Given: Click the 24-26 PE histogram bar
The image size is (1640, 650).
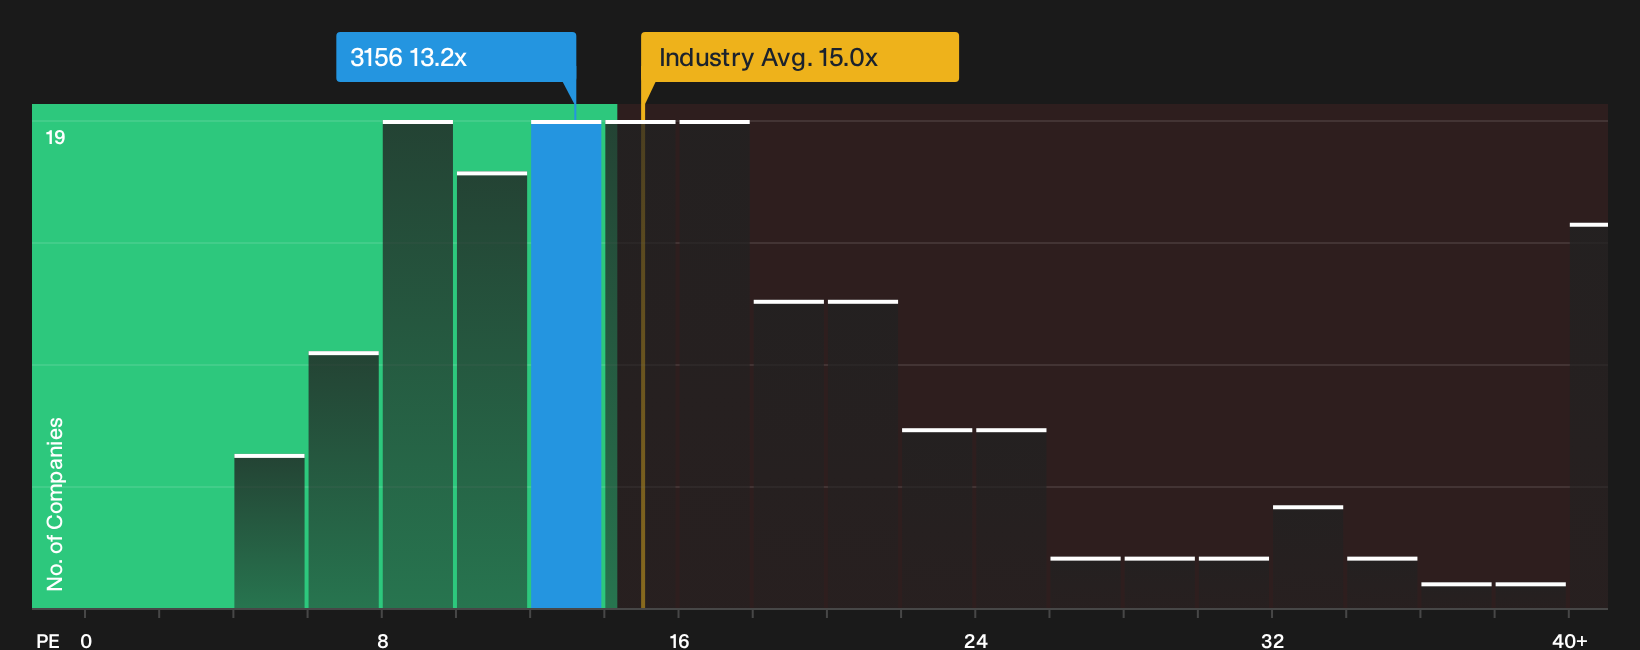Looking at the screenshot, I should click(x=1011, y=518).
